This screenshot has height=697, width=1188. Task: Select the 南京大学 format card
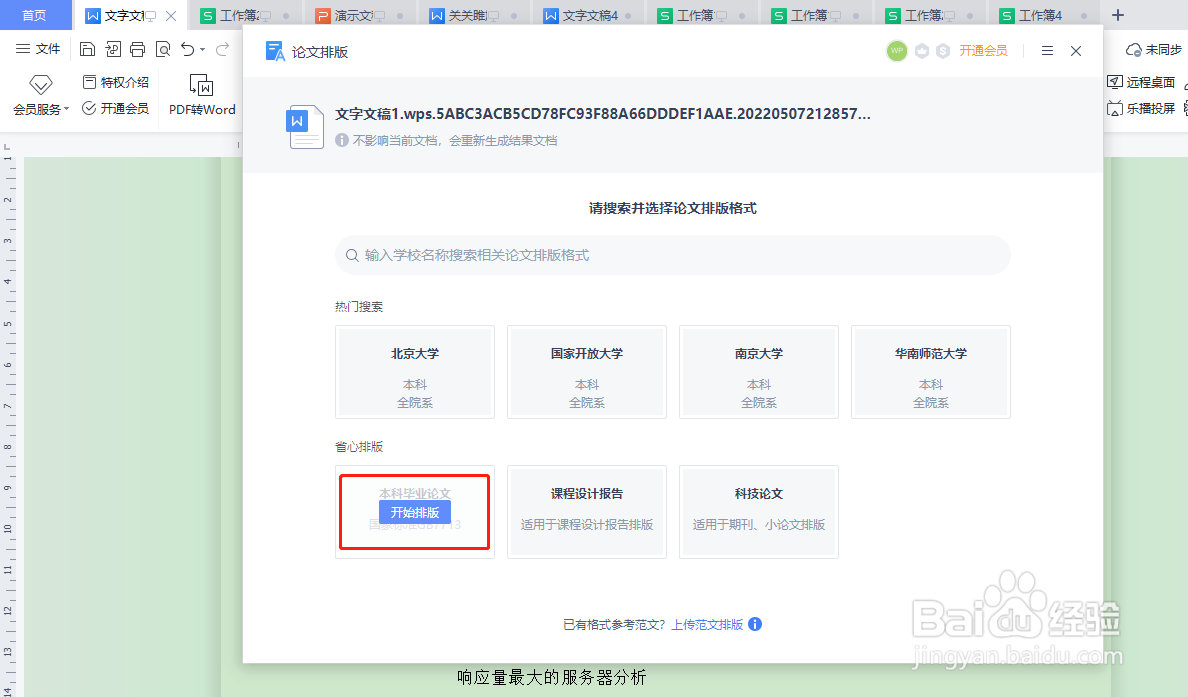click(x=759, y=372)
